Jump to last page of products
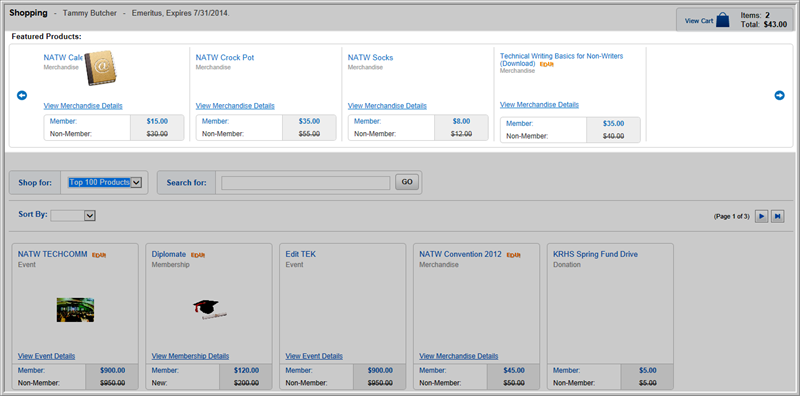This screenshot has height=396, width=800. click(x=778, y=216)
